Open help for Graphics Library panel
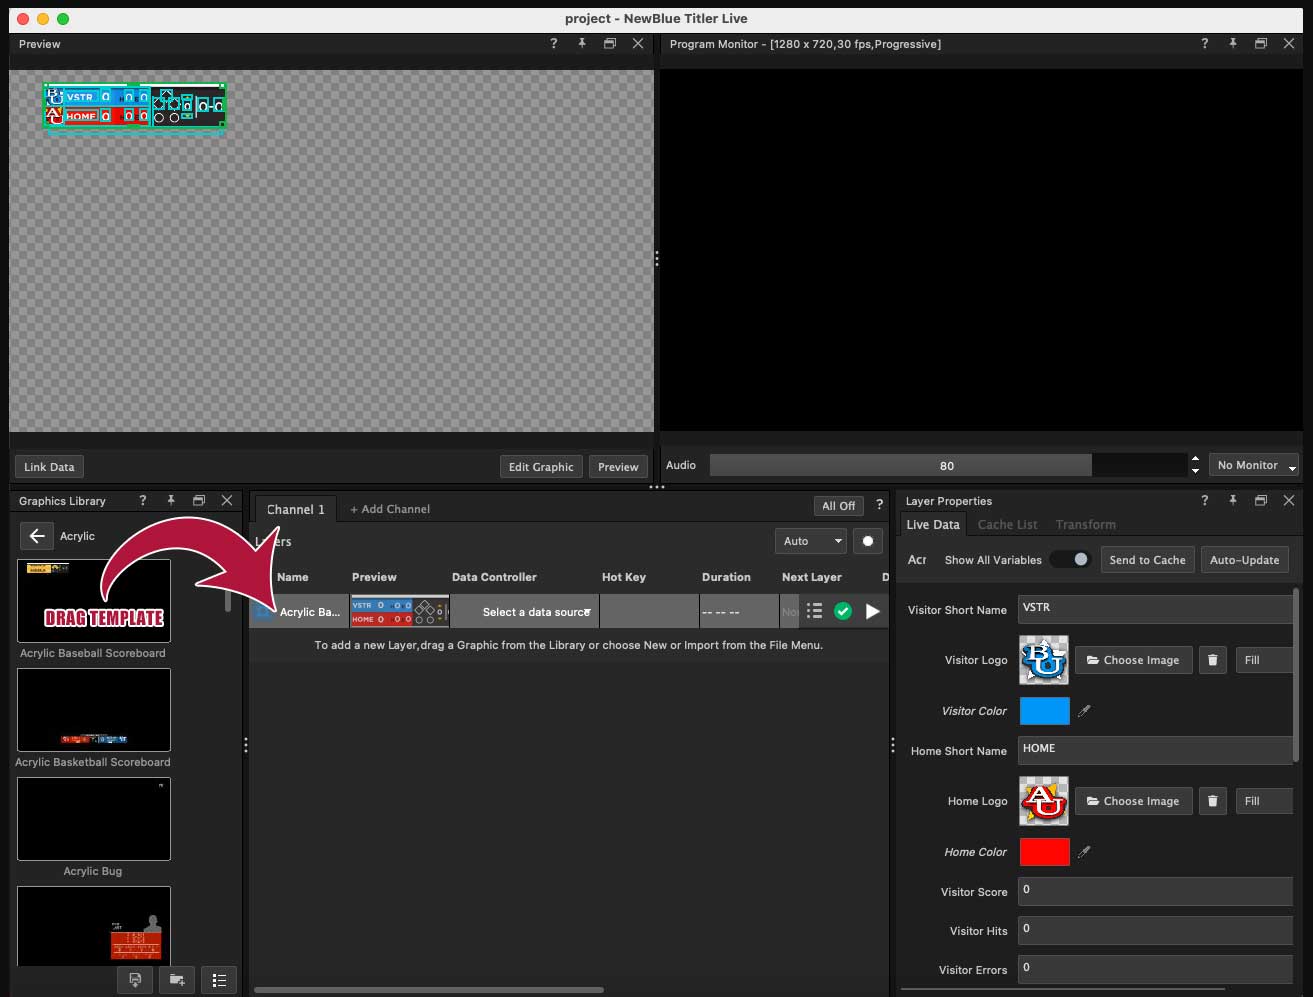 click(x=142, y=500)
